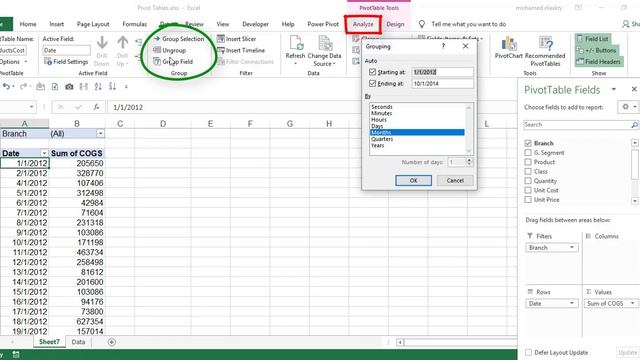Open the PivotTable Fields pane options arrow
640x360 pixels.
pos(613,89)
